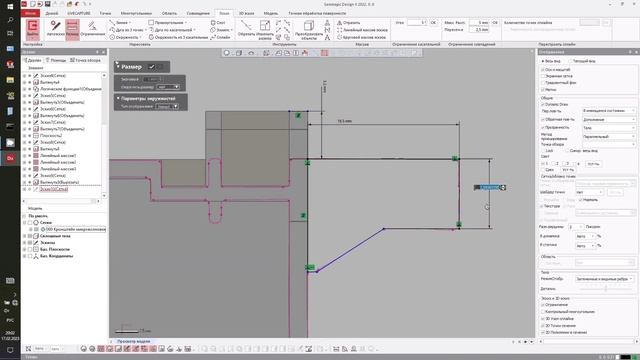
Task: Open the LIVECAPTURE ribbon tab
Action: tap(79, 13)
